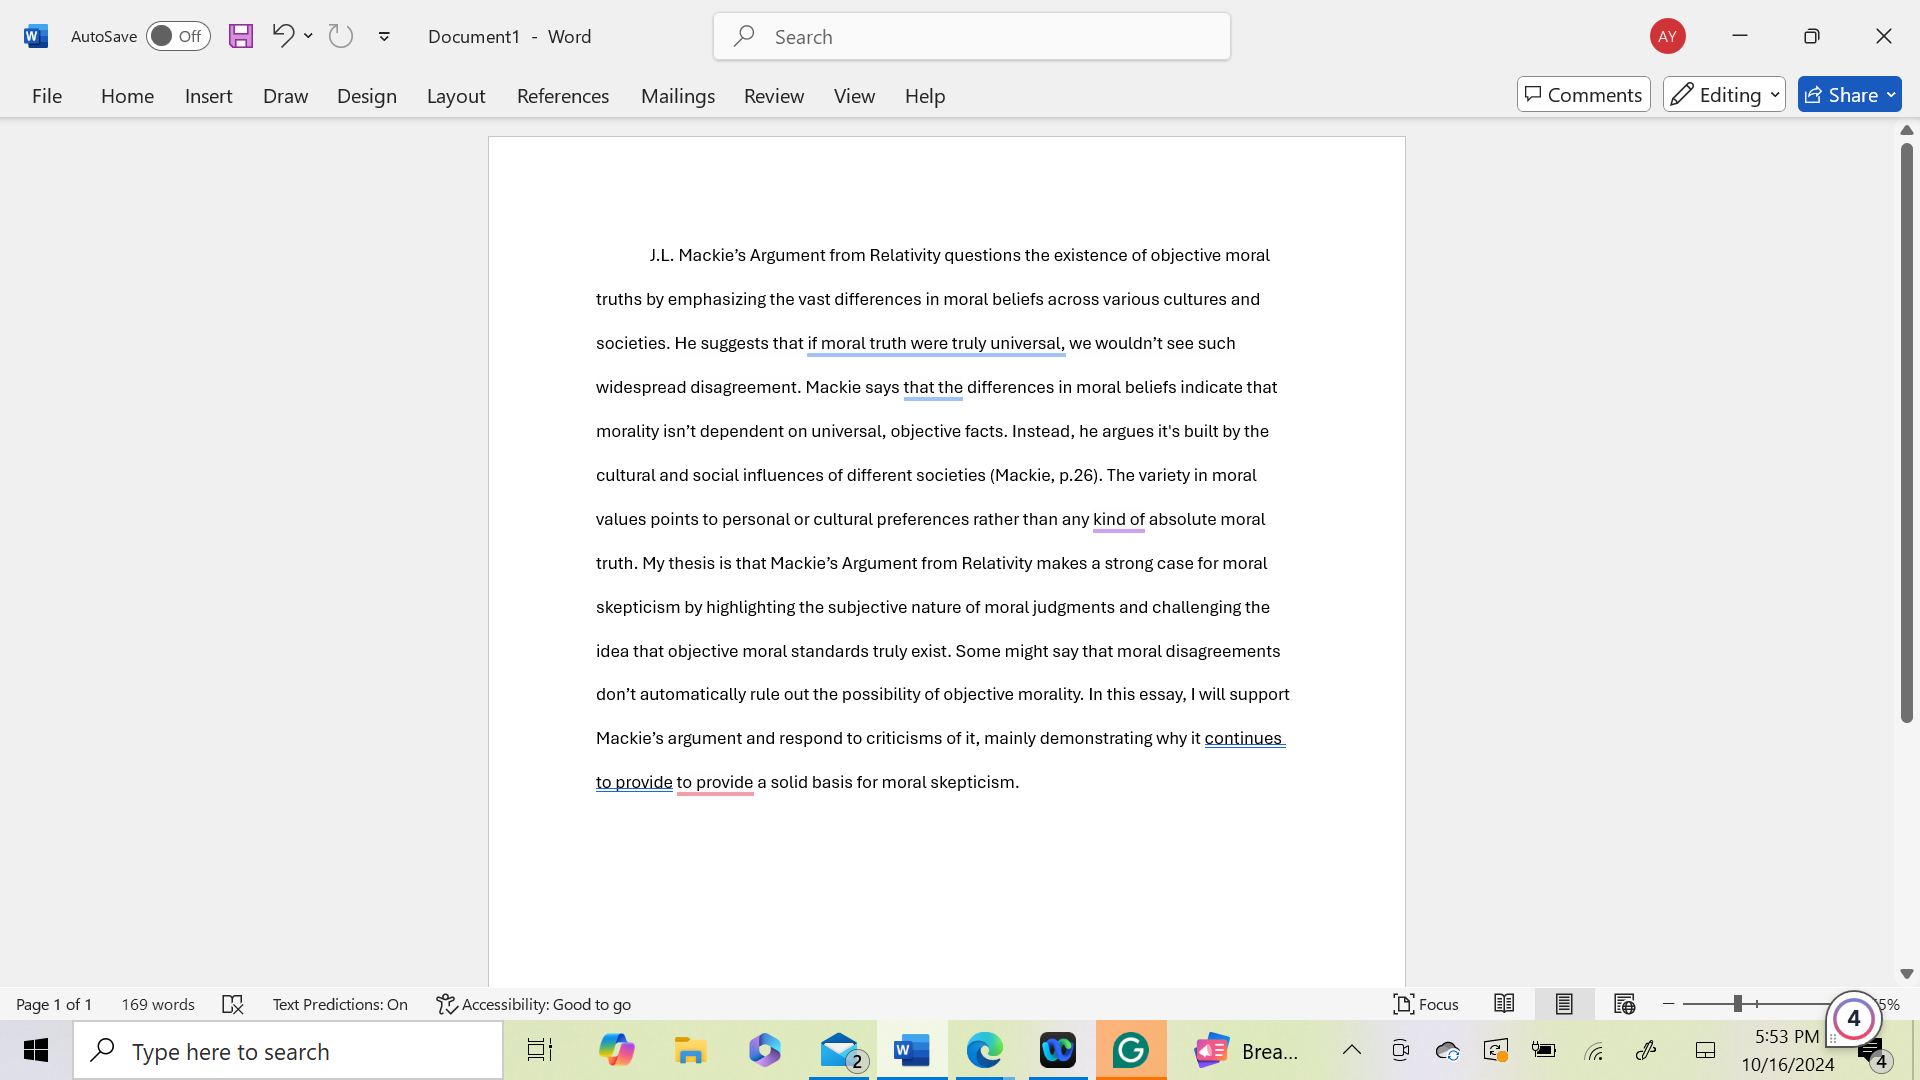Toggle the AutoSave switch
This screenshot has width=1920, height=1080.
177,36
